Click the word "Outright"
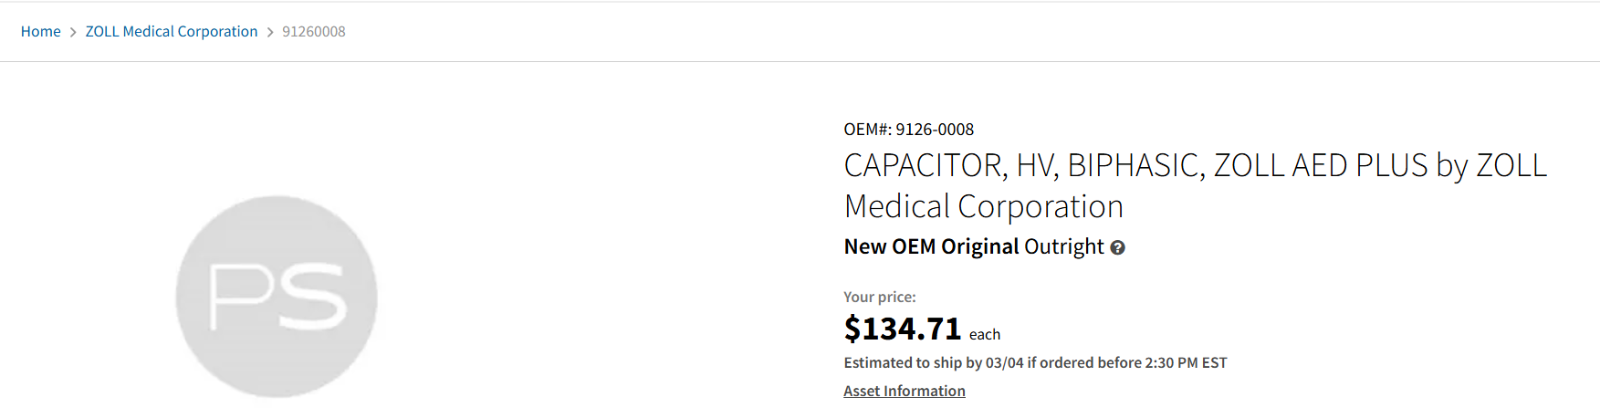The image size is (1600, 418). tap(1064, 247)
